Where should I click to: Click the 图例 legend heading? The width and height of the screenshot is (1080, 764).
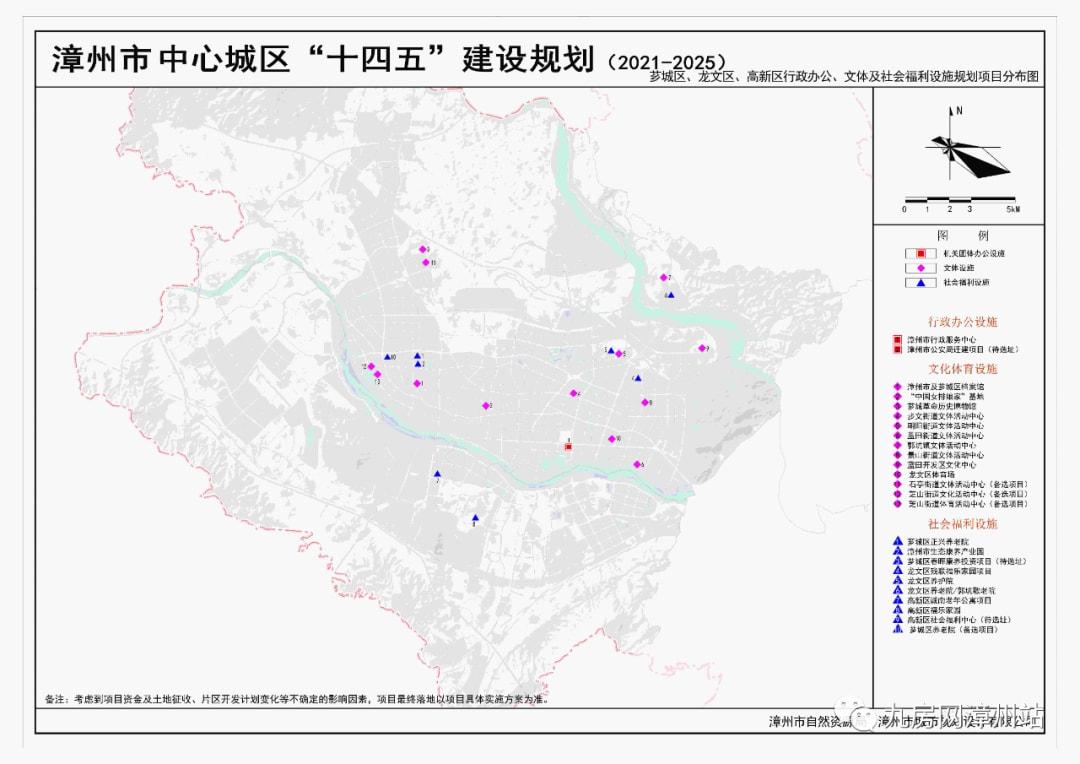[962, 235]
